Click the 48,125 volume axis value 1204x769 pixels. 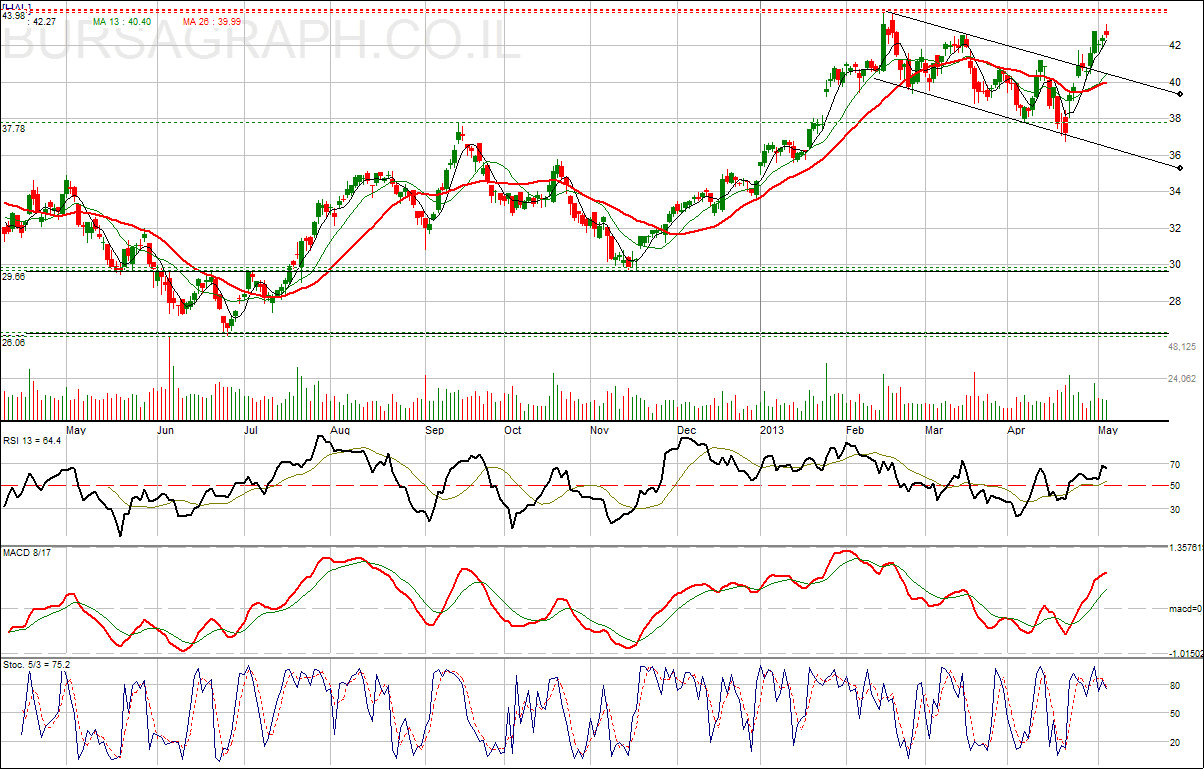(1183, 347)
